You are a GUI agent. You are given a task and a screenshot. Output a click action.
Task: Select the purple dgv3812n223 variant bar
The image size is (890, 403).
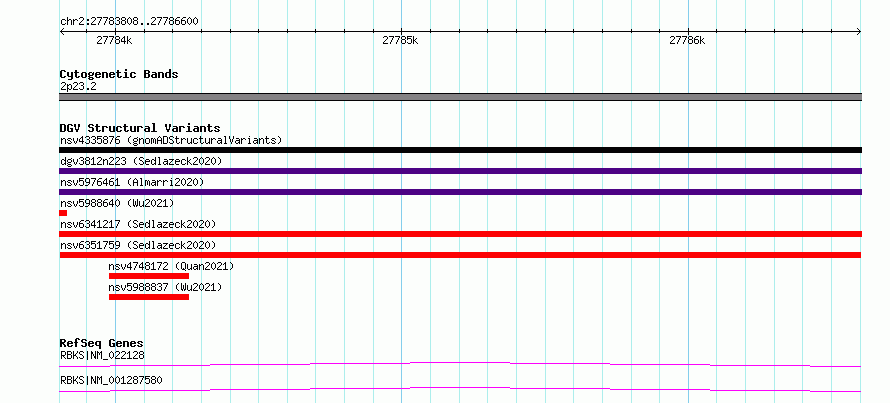pyautogui.click(x=460, y=171)
